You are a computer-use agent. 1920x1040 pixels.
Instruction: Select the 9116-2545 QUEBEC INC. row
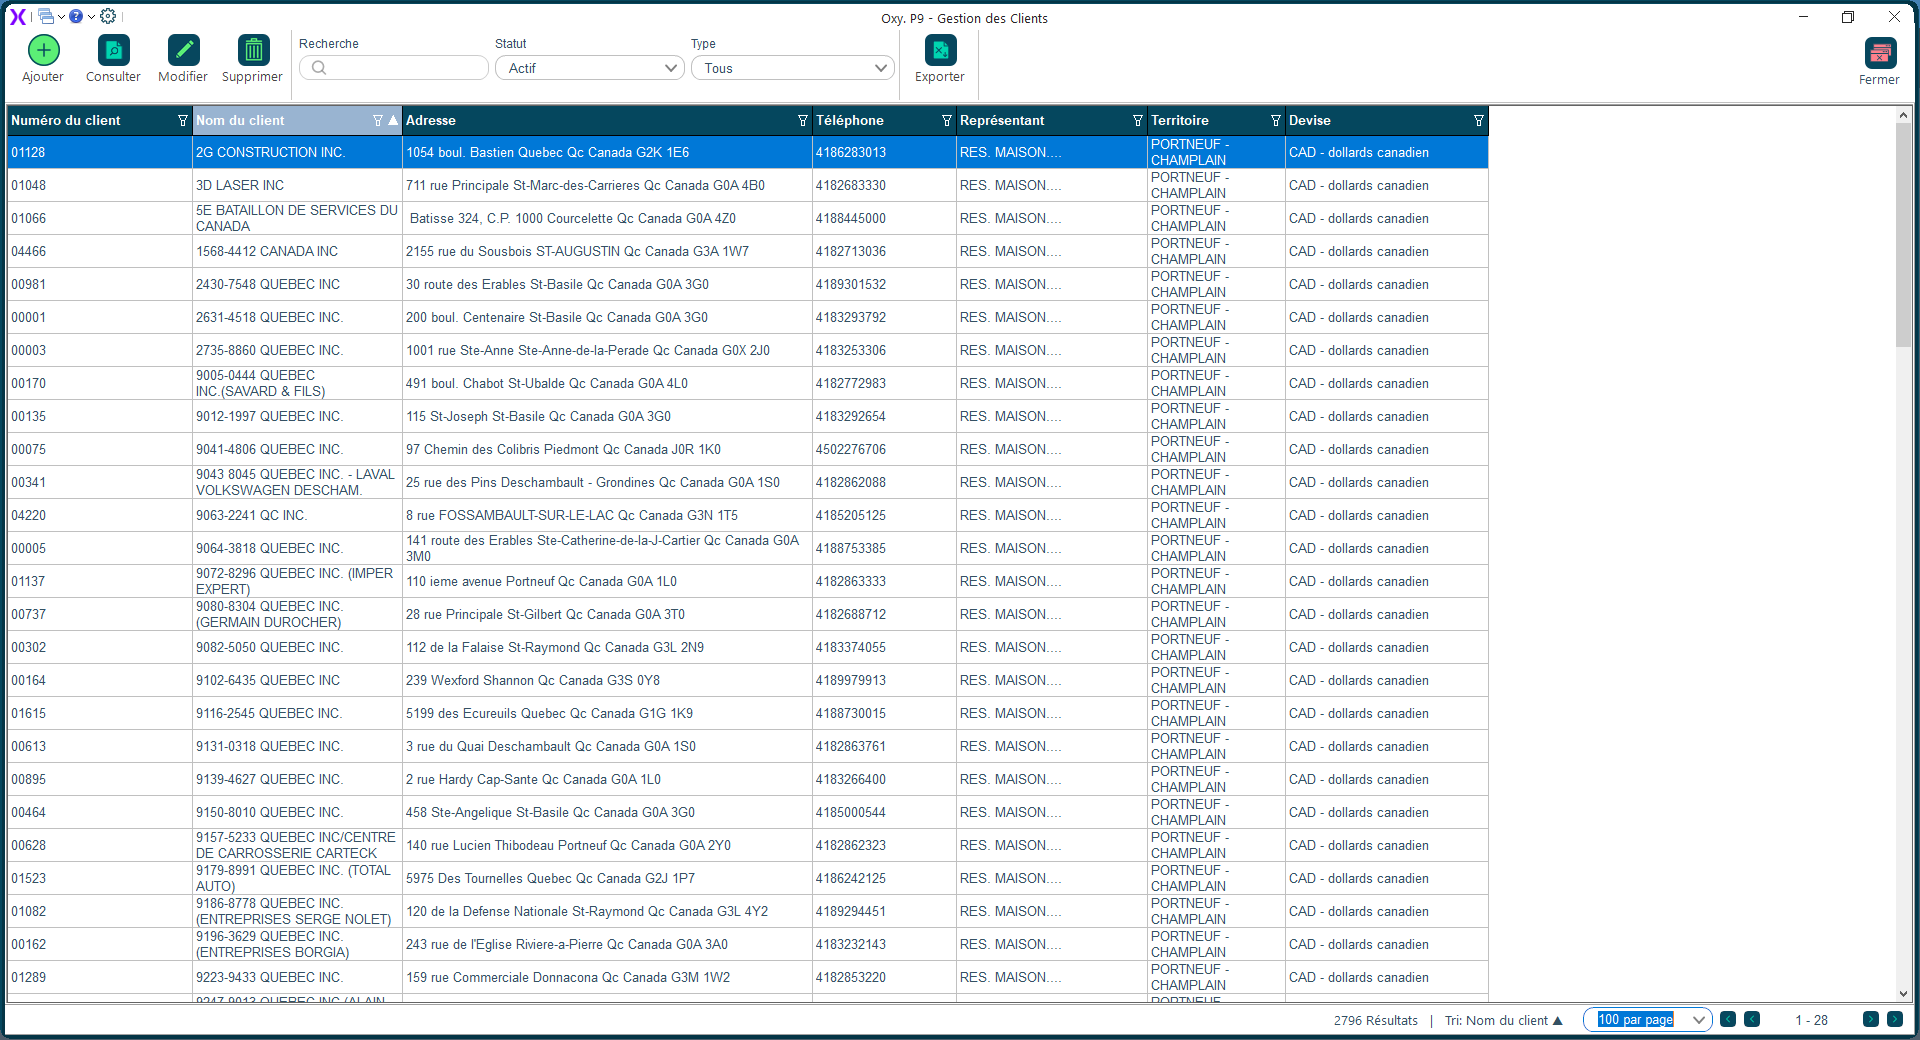747,713
